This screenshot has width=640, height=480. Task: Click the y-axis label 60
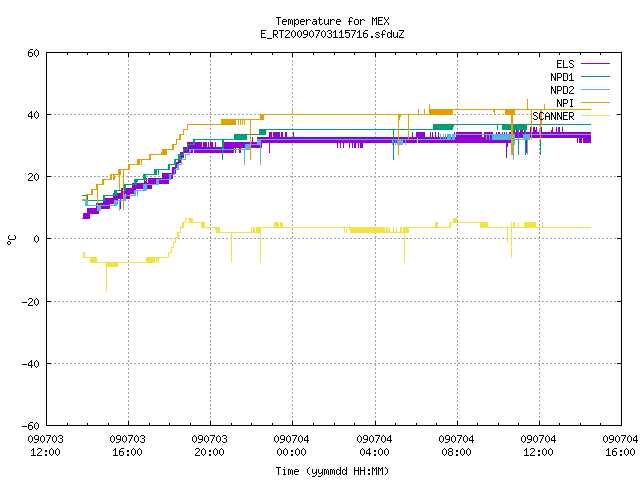[33, 53]
